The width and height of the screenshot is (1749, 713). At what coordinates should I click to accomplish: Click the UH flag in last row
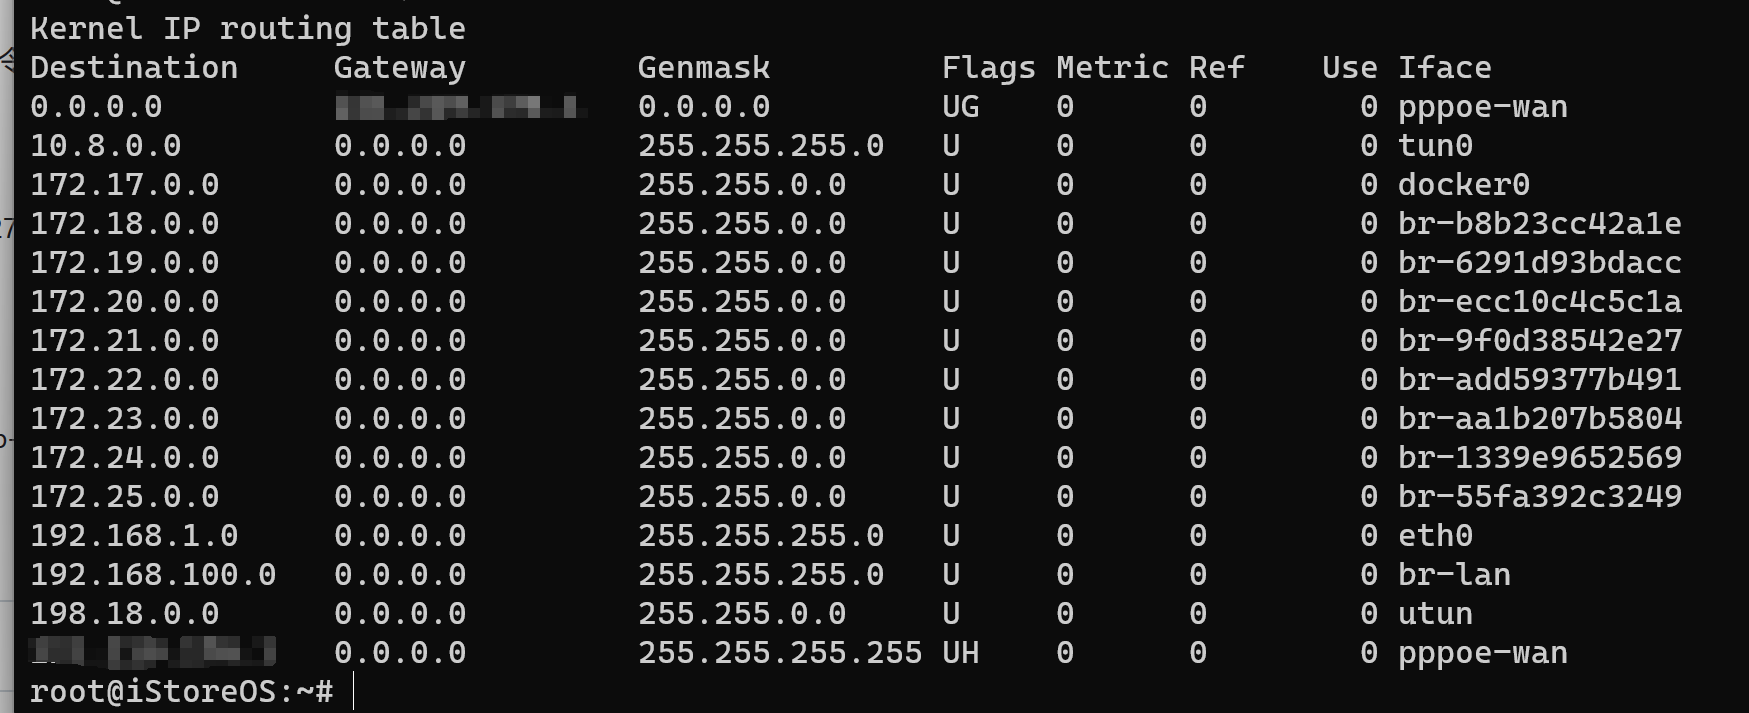[960, 652]
